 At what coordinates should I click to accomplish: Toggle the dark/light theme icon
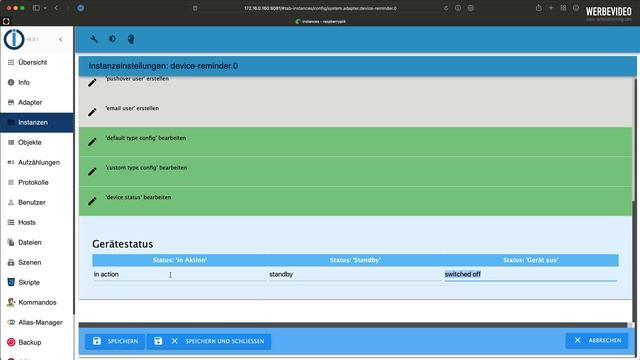pos(112,39)
